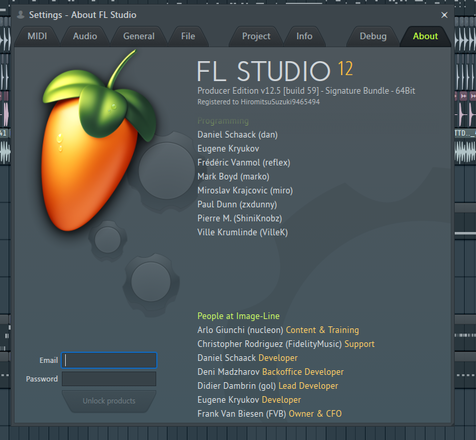This screenshot has width=476, height=440.
Task: Click Deni Madzharov Backoffice Developer
Action: click(x=270, y=372)
